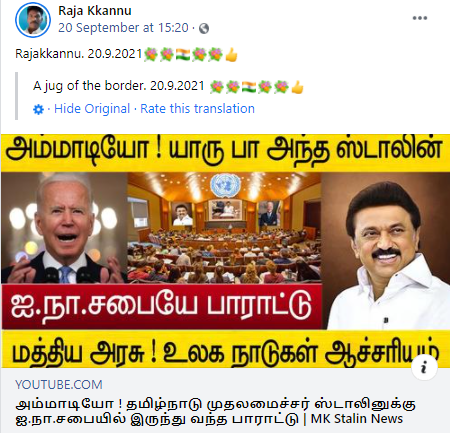450x433 pixels.
Task: Click the thumbs-up emoji in original post
Action: [x=231, y=54]
